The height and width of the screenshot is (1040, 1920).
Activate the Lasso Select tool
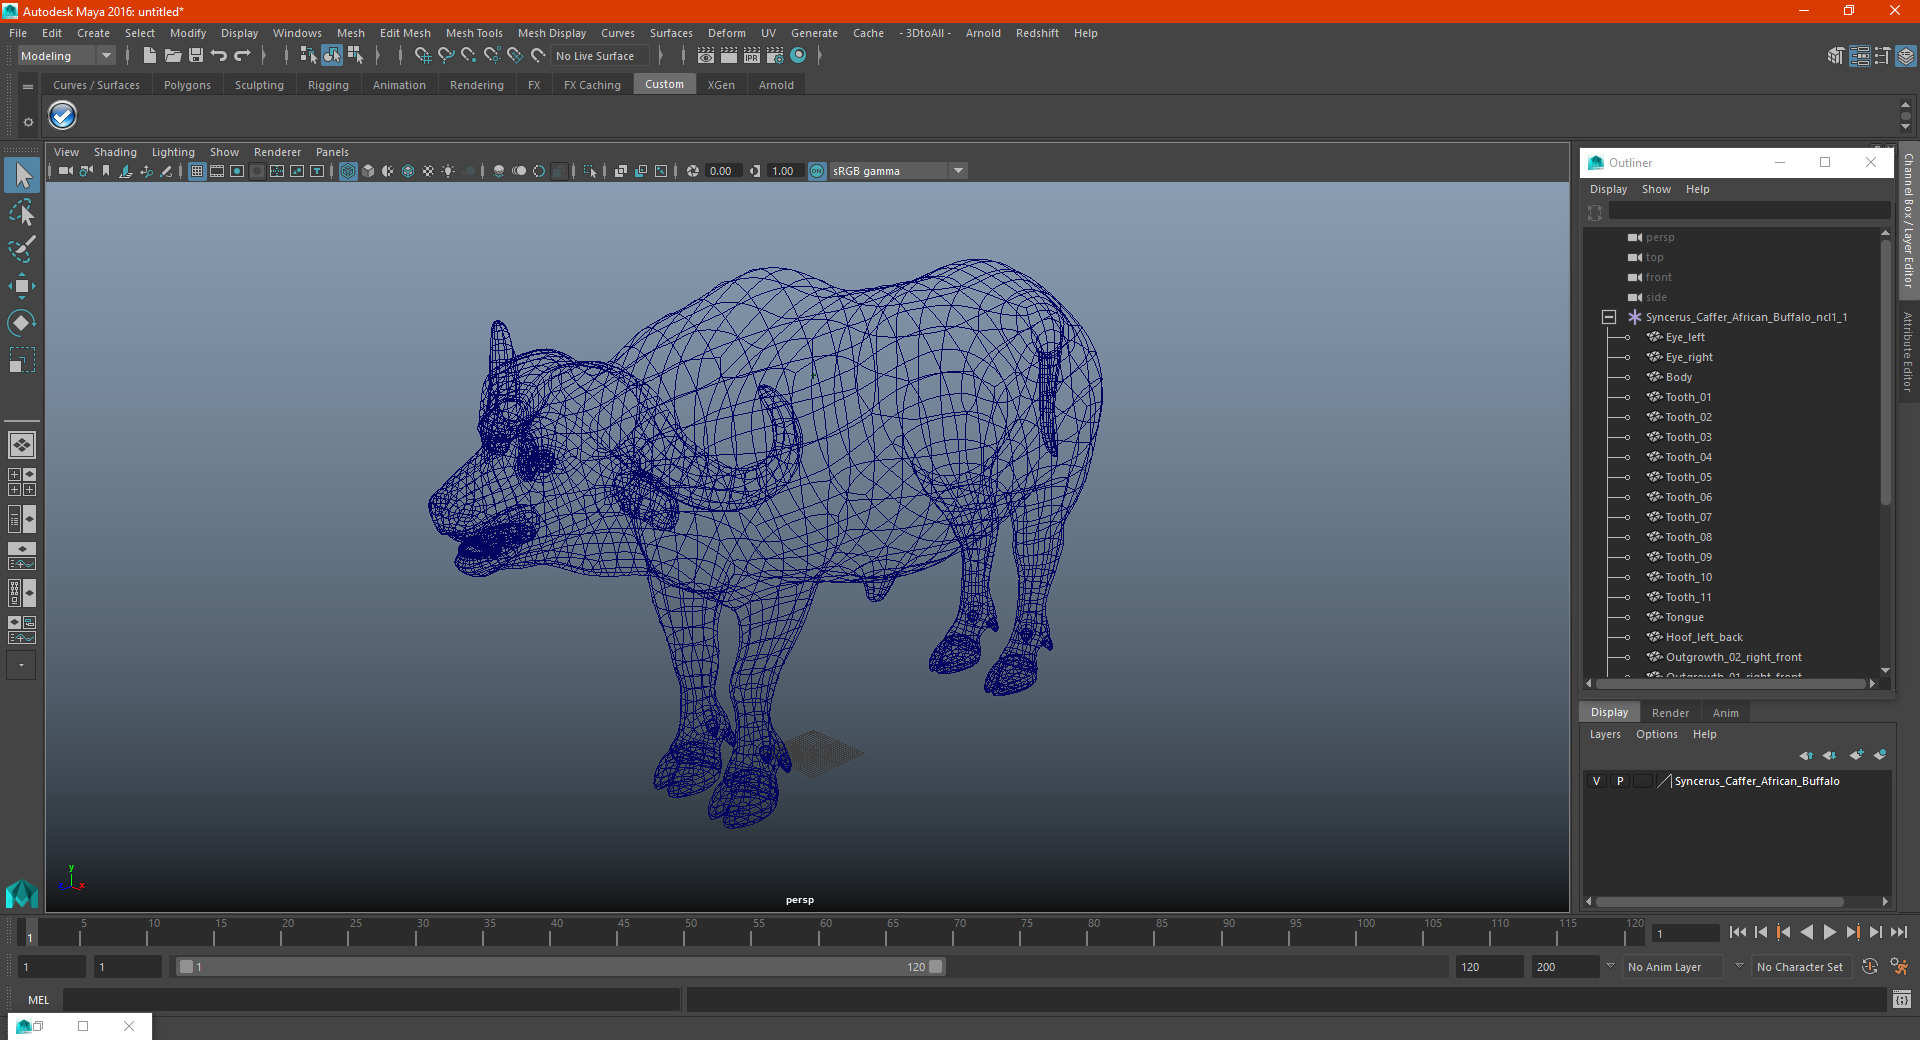(x=22, y=212)
